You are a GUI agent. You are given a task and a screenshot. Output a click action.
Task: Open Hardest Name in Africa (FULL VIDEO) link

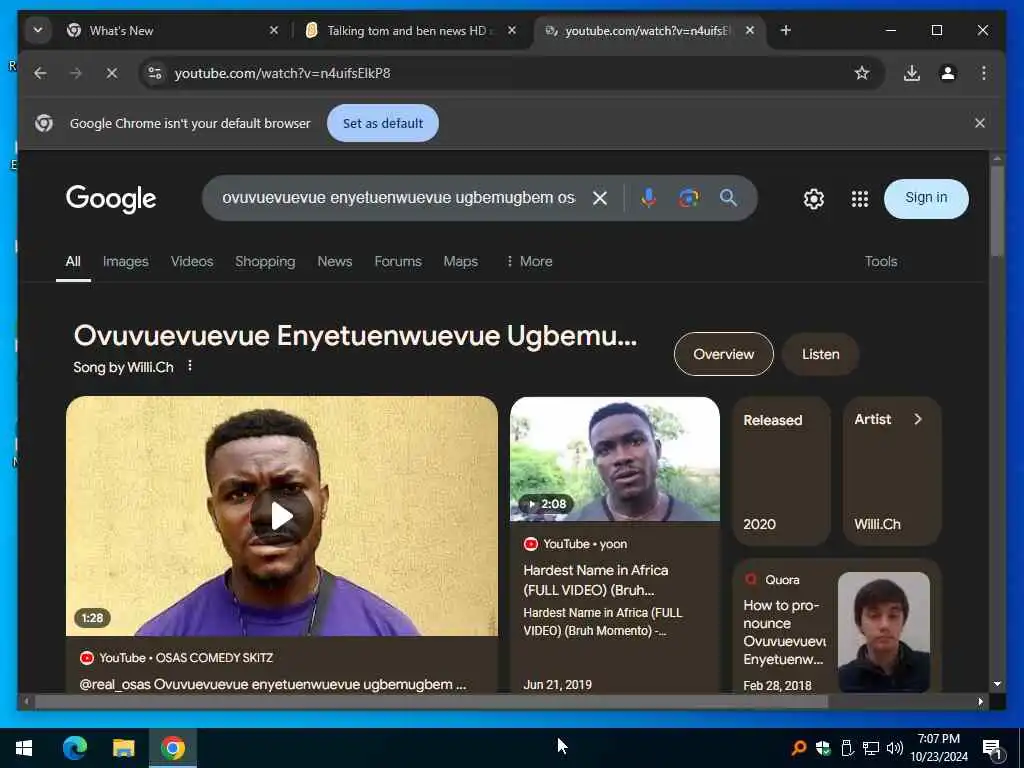(x=596, y=580)
